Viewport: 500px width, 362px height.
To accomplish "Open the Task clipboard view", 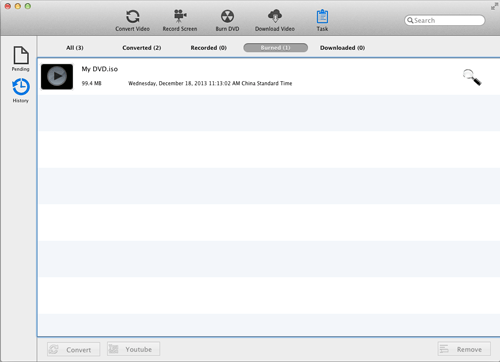I will 322,21.
